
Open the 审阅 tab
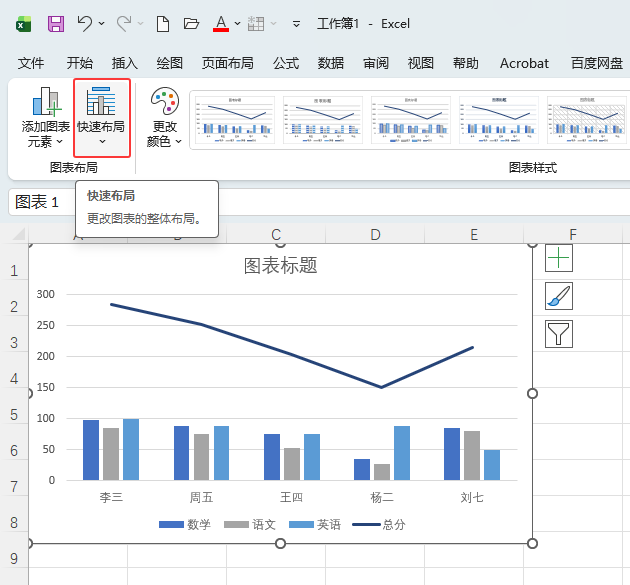[x=376, y=63]
